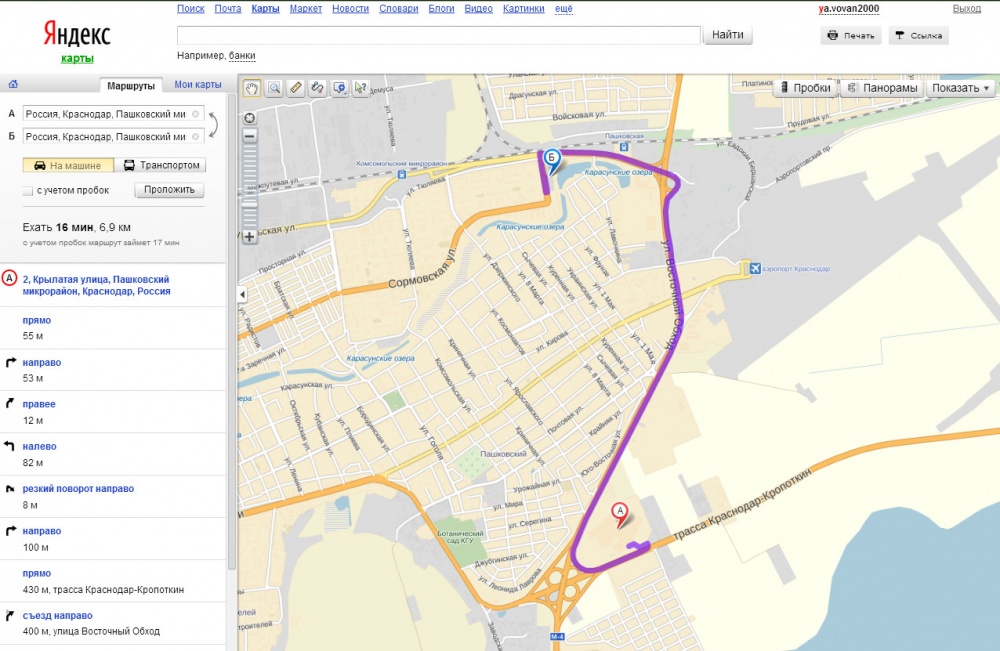Click the point A address field
The image size is (1000, 651).
114,114
